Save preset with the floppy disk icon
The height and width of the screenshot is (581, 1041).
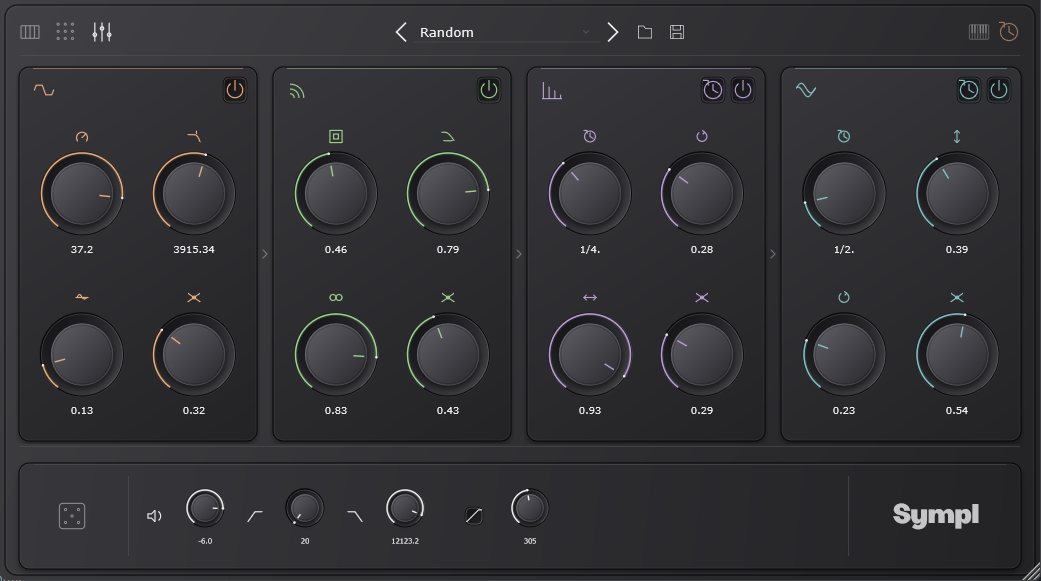677,32
